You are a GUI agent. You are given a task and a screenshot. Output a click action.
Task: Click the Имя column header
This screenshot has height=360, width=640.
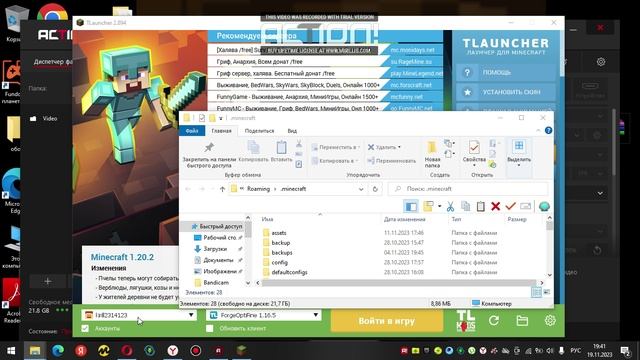[267, 220]
